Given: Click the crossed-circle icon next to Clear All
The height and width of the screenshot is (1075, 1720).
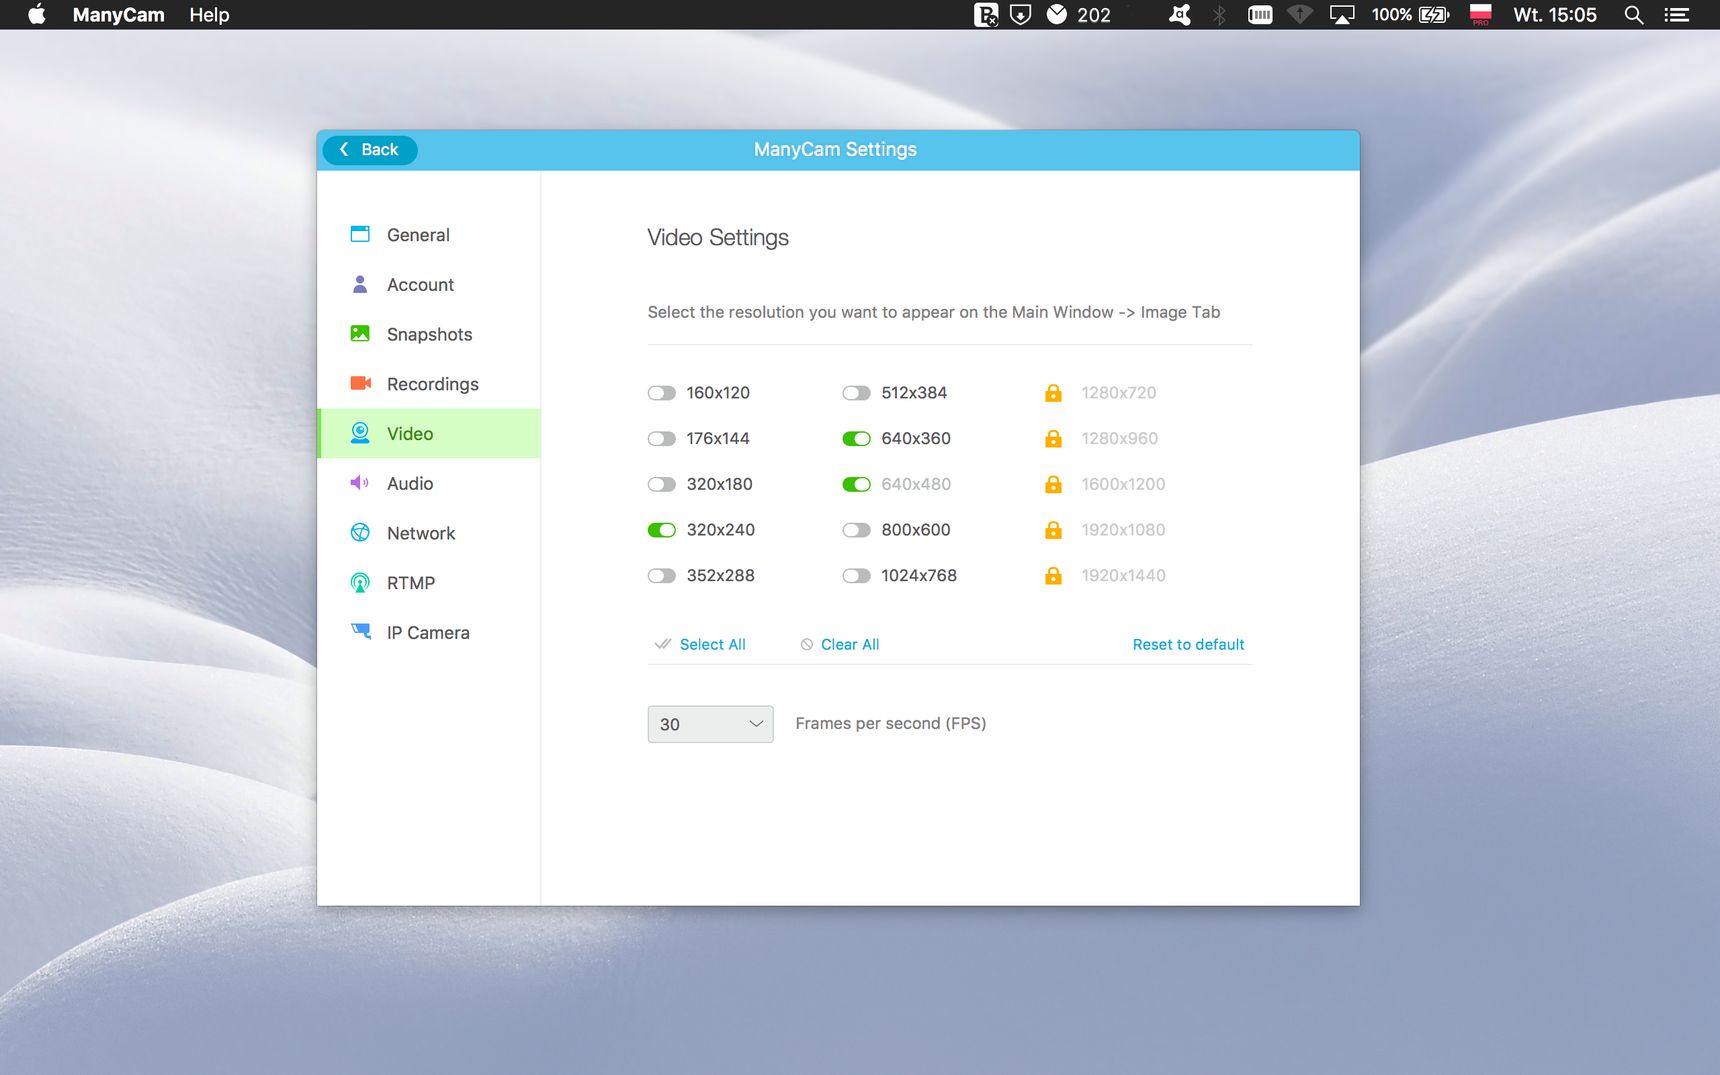Looking at the screenshot, I should 806,645.
